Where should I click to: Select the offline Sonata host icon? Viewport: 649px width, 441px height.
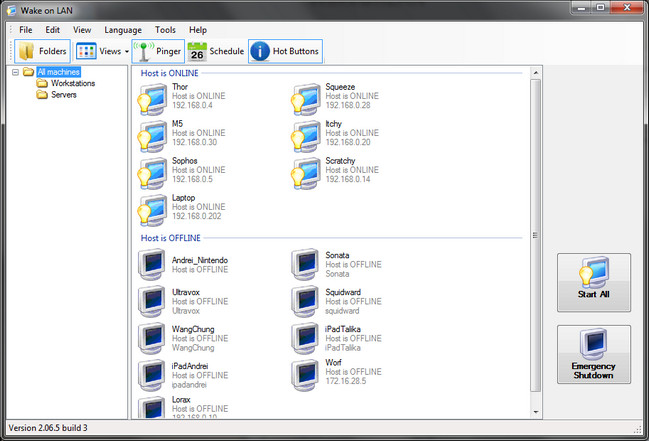pyautogui.click(x=306, y=265)
